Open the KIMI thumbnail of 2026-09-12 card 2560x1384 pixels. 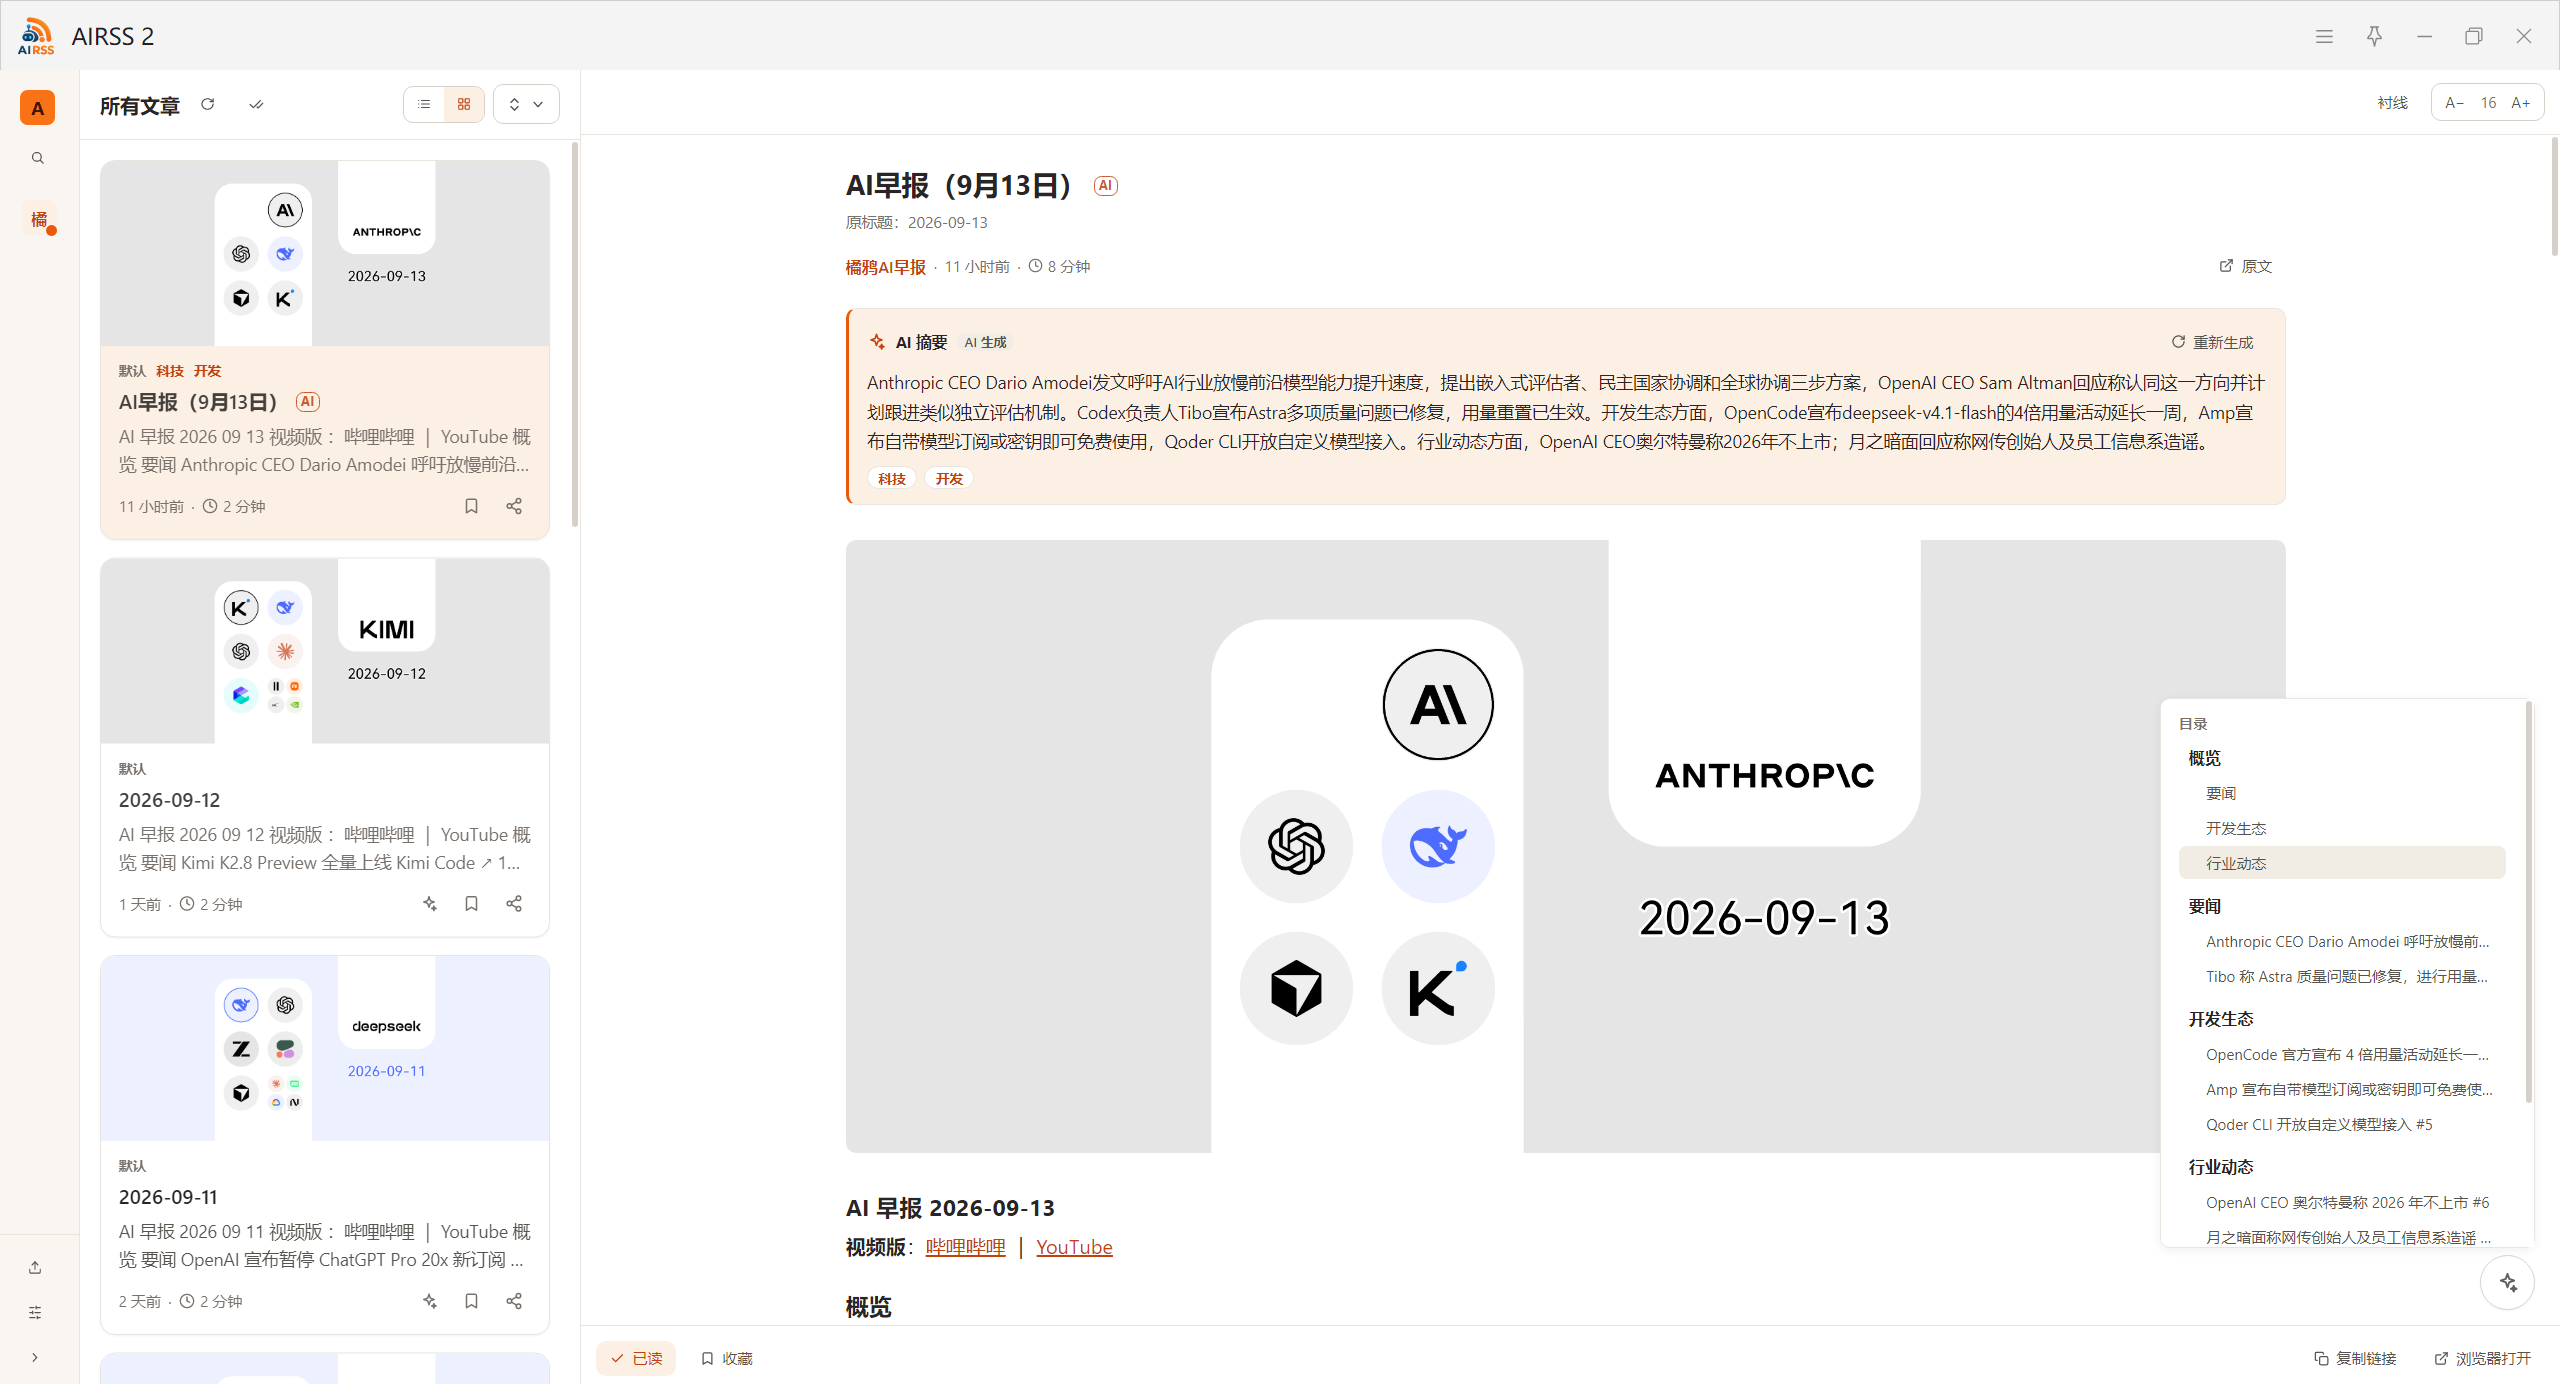(x=325, y=651)
